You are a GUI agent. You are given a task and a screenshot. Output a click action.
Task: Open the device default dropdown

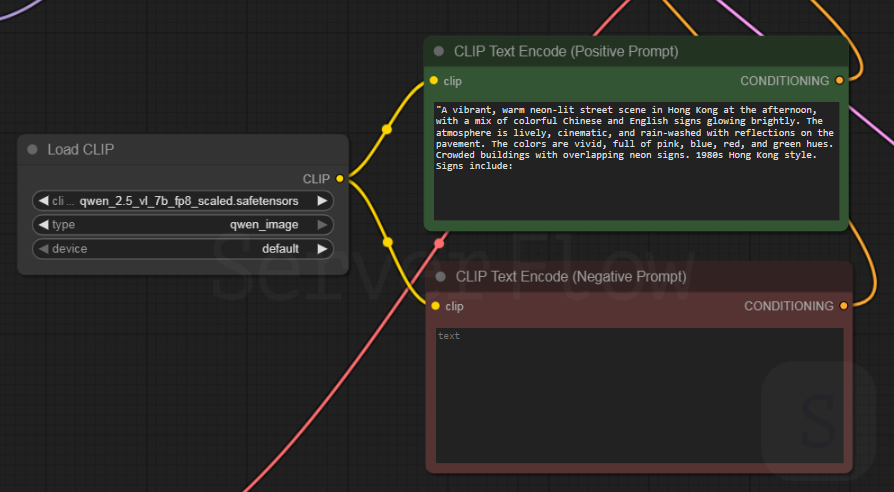click(x=183, y=249)
